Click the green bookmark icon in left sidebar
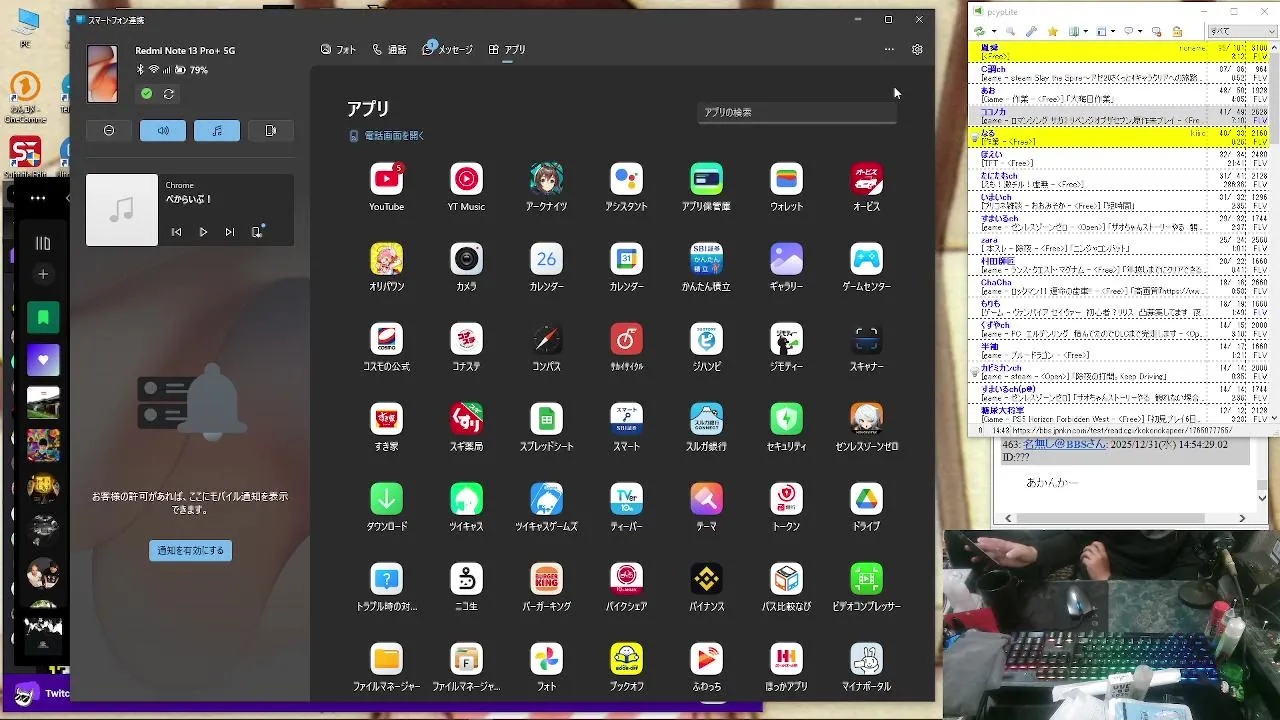 click(x=43, y=317)
